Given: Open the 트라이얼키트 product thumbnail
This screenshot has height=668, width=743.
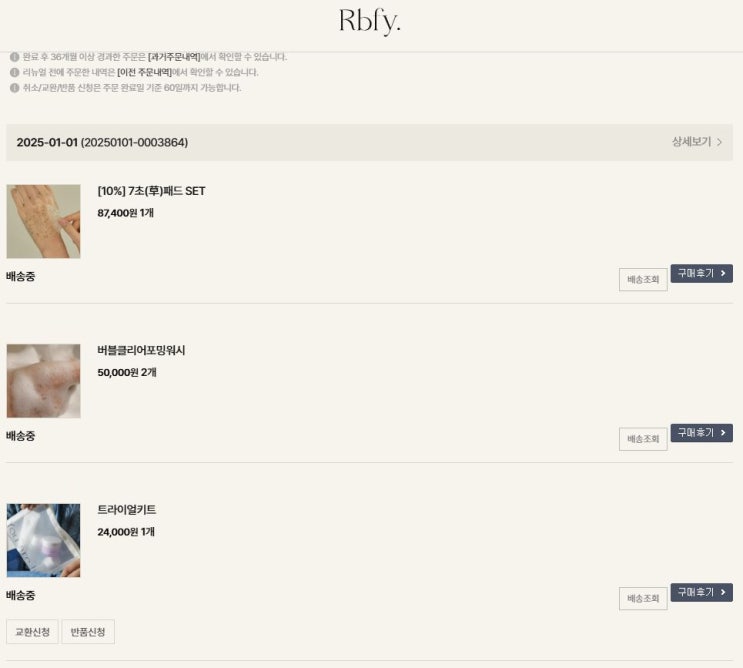Looking at the screenshot, I should pos(44,541).
